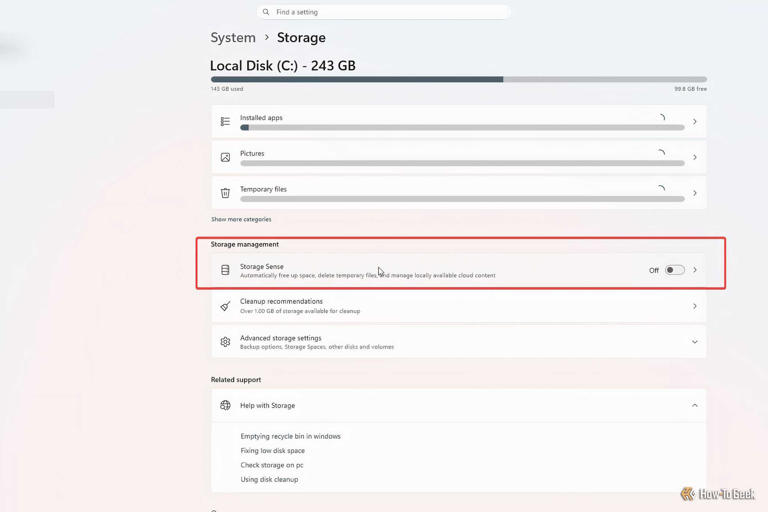Viewport: 768px width, 512px height.
Task: Open the Installed apps category
Action: click(x=458, y=122)
